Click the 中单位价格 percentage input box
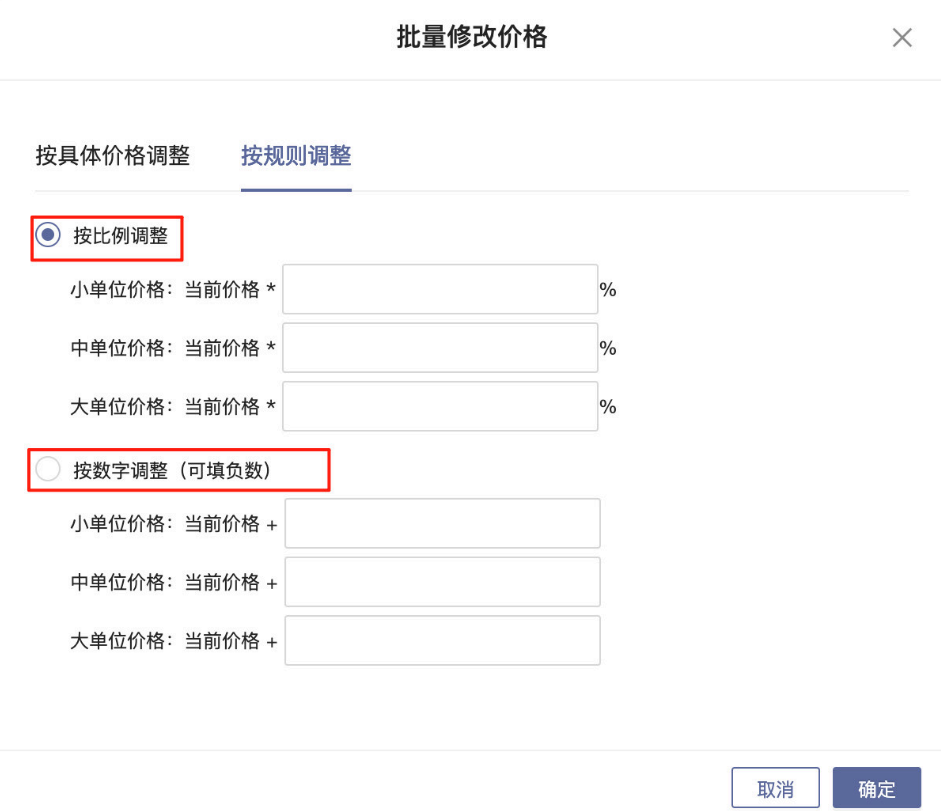This screenshot has height=811, width=941. 440,348
